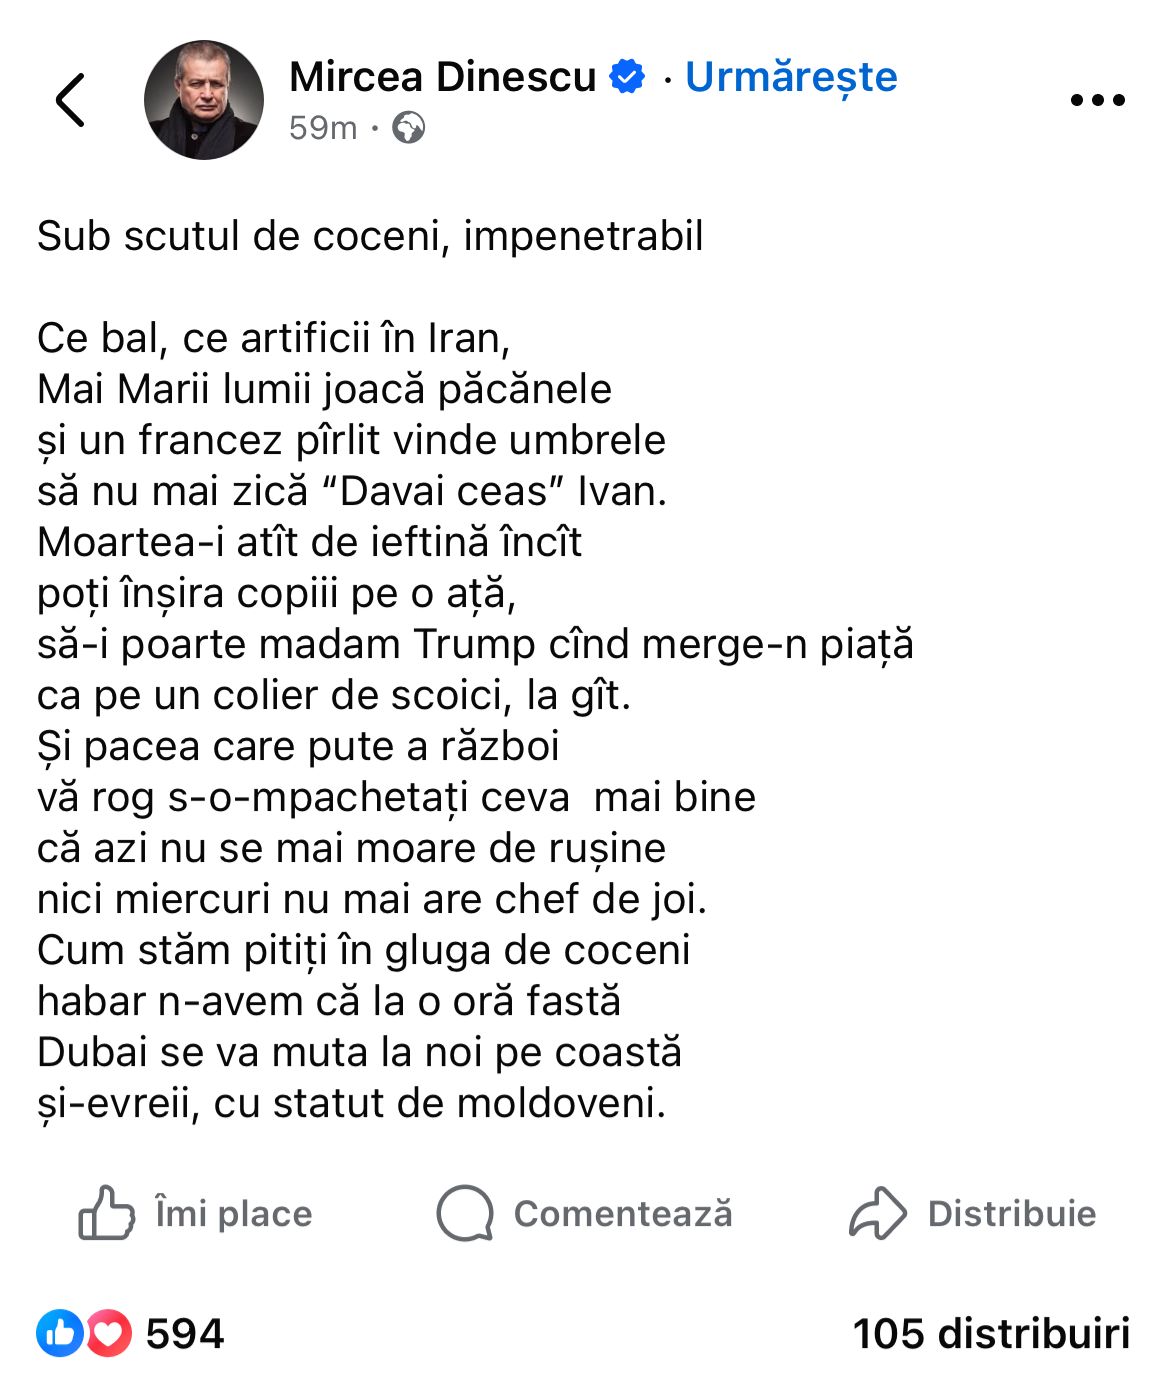The image size is (1170, 1379).
Task: Open the Mircea Dinescu profile name
Action: click(x=442, y=77)
